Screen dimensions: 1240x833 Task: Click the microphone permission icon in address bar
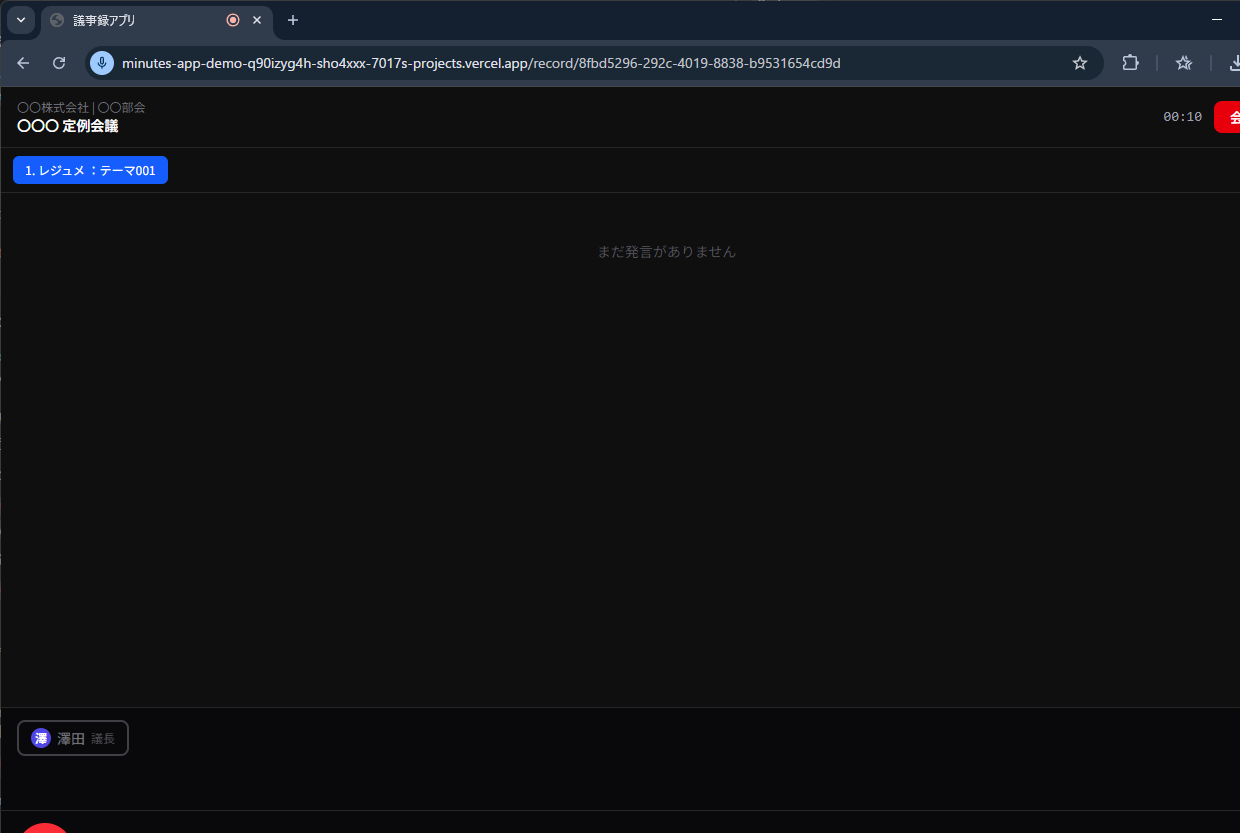102,63
